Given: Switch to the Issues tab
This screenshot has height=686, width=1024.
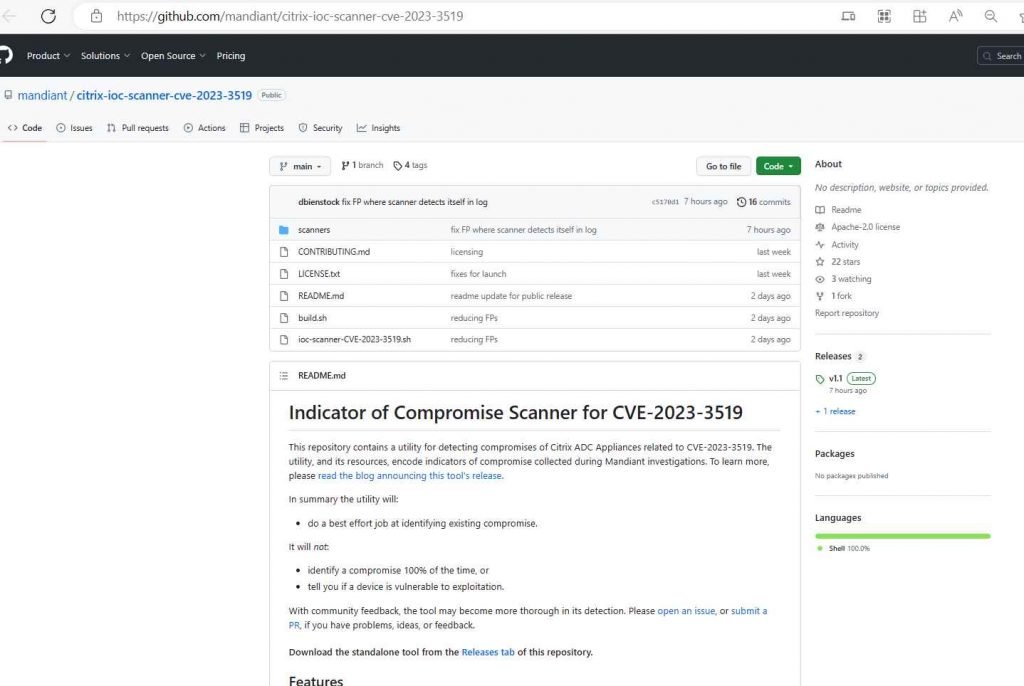Looking at the screenshot, I should tap(74, 128).
